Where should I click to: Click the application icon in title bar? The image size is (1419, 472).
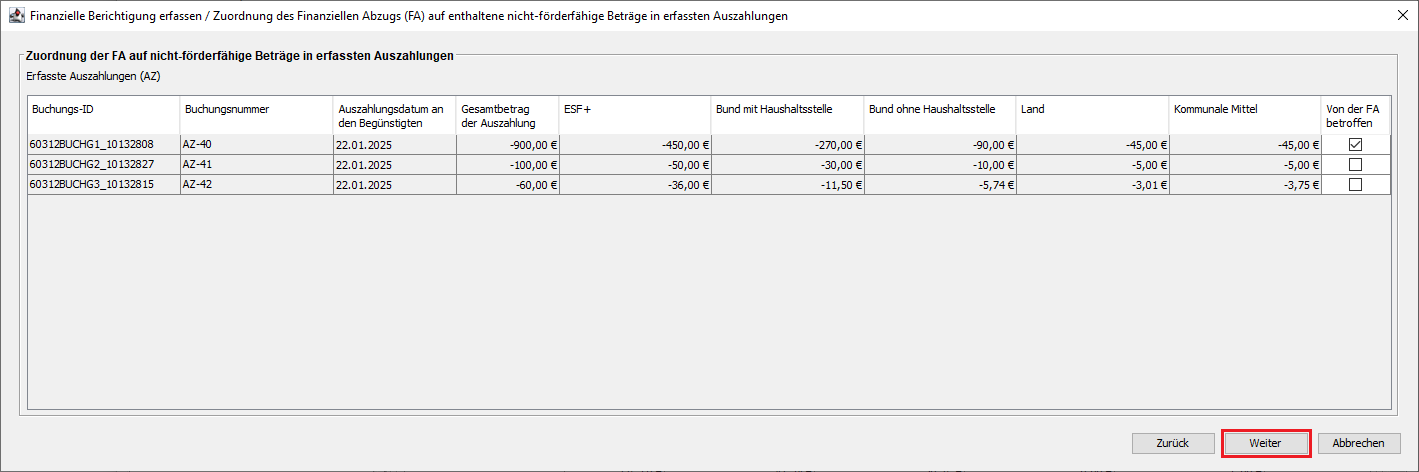click(16, 16)
